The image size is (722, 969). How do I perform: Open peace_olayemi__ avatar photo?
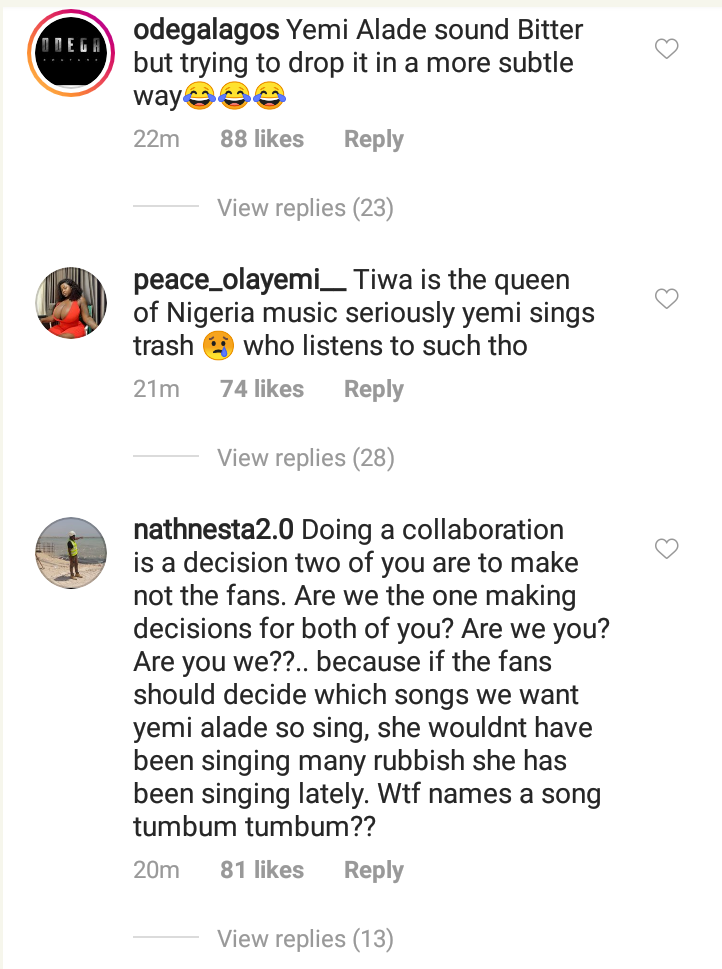coord(71,302)
